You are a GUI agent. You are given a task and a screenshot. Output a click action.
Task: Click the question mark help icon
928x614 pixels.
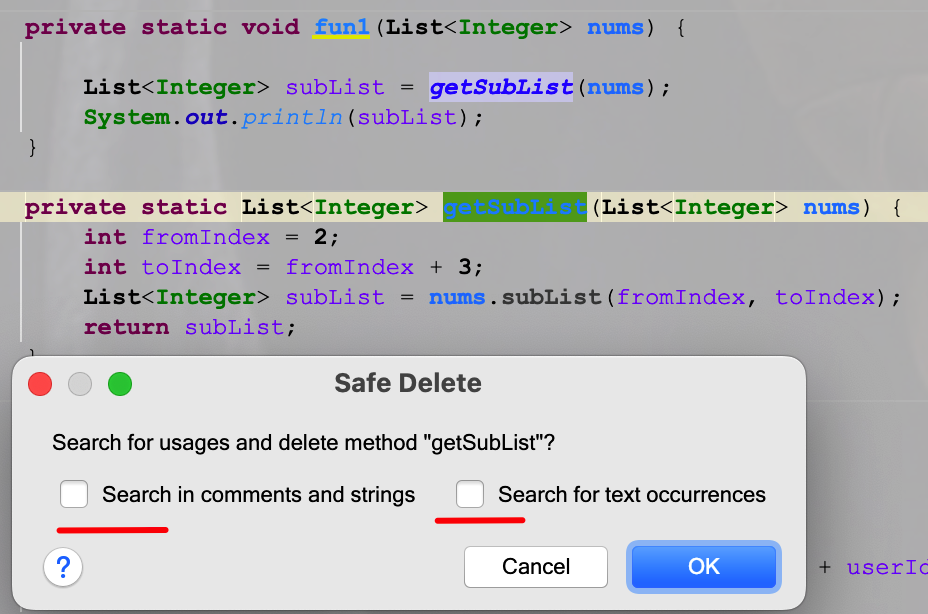pos(63,568)
